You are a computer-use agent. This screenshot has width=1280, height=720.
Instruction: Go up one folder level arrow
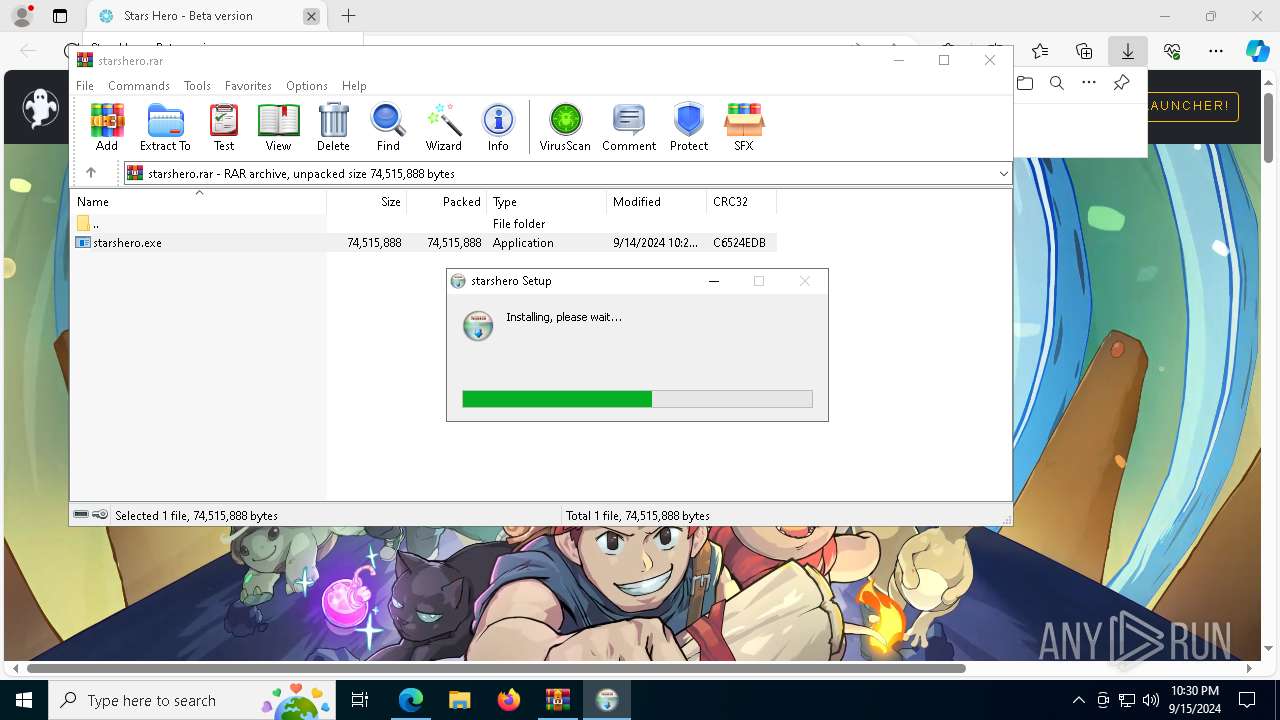(91, 173)
